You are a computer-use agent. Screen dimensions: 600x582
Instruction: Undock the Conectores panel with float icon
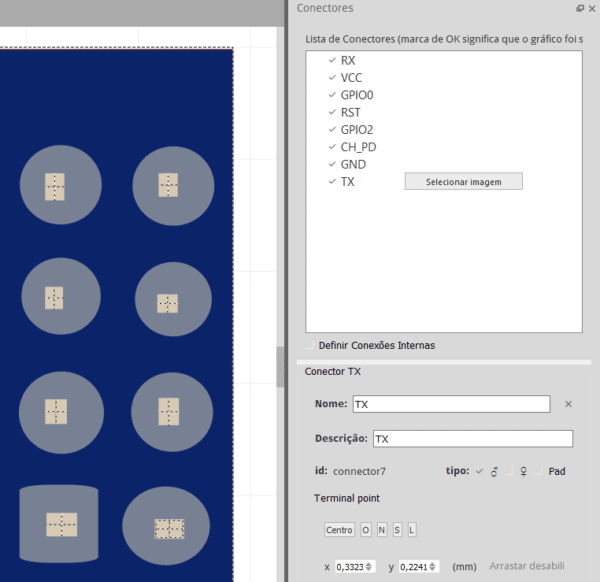coord(580,8)
